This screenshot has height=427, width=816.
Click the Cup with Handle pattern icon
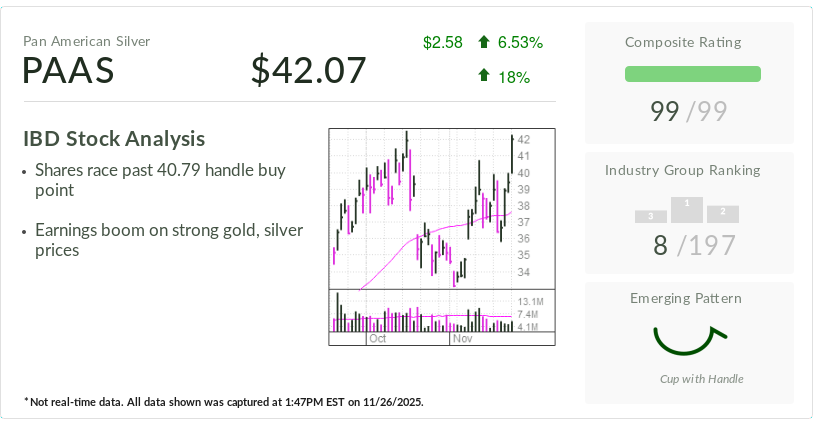(x=689, y=340)
